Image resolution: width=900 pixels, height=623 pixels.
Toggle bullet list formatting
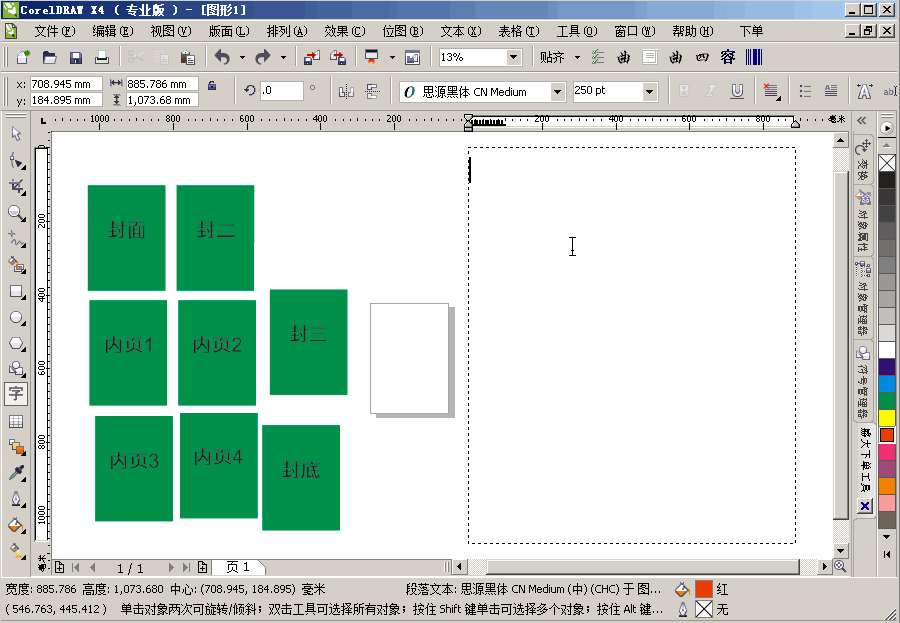pos(805,91)
